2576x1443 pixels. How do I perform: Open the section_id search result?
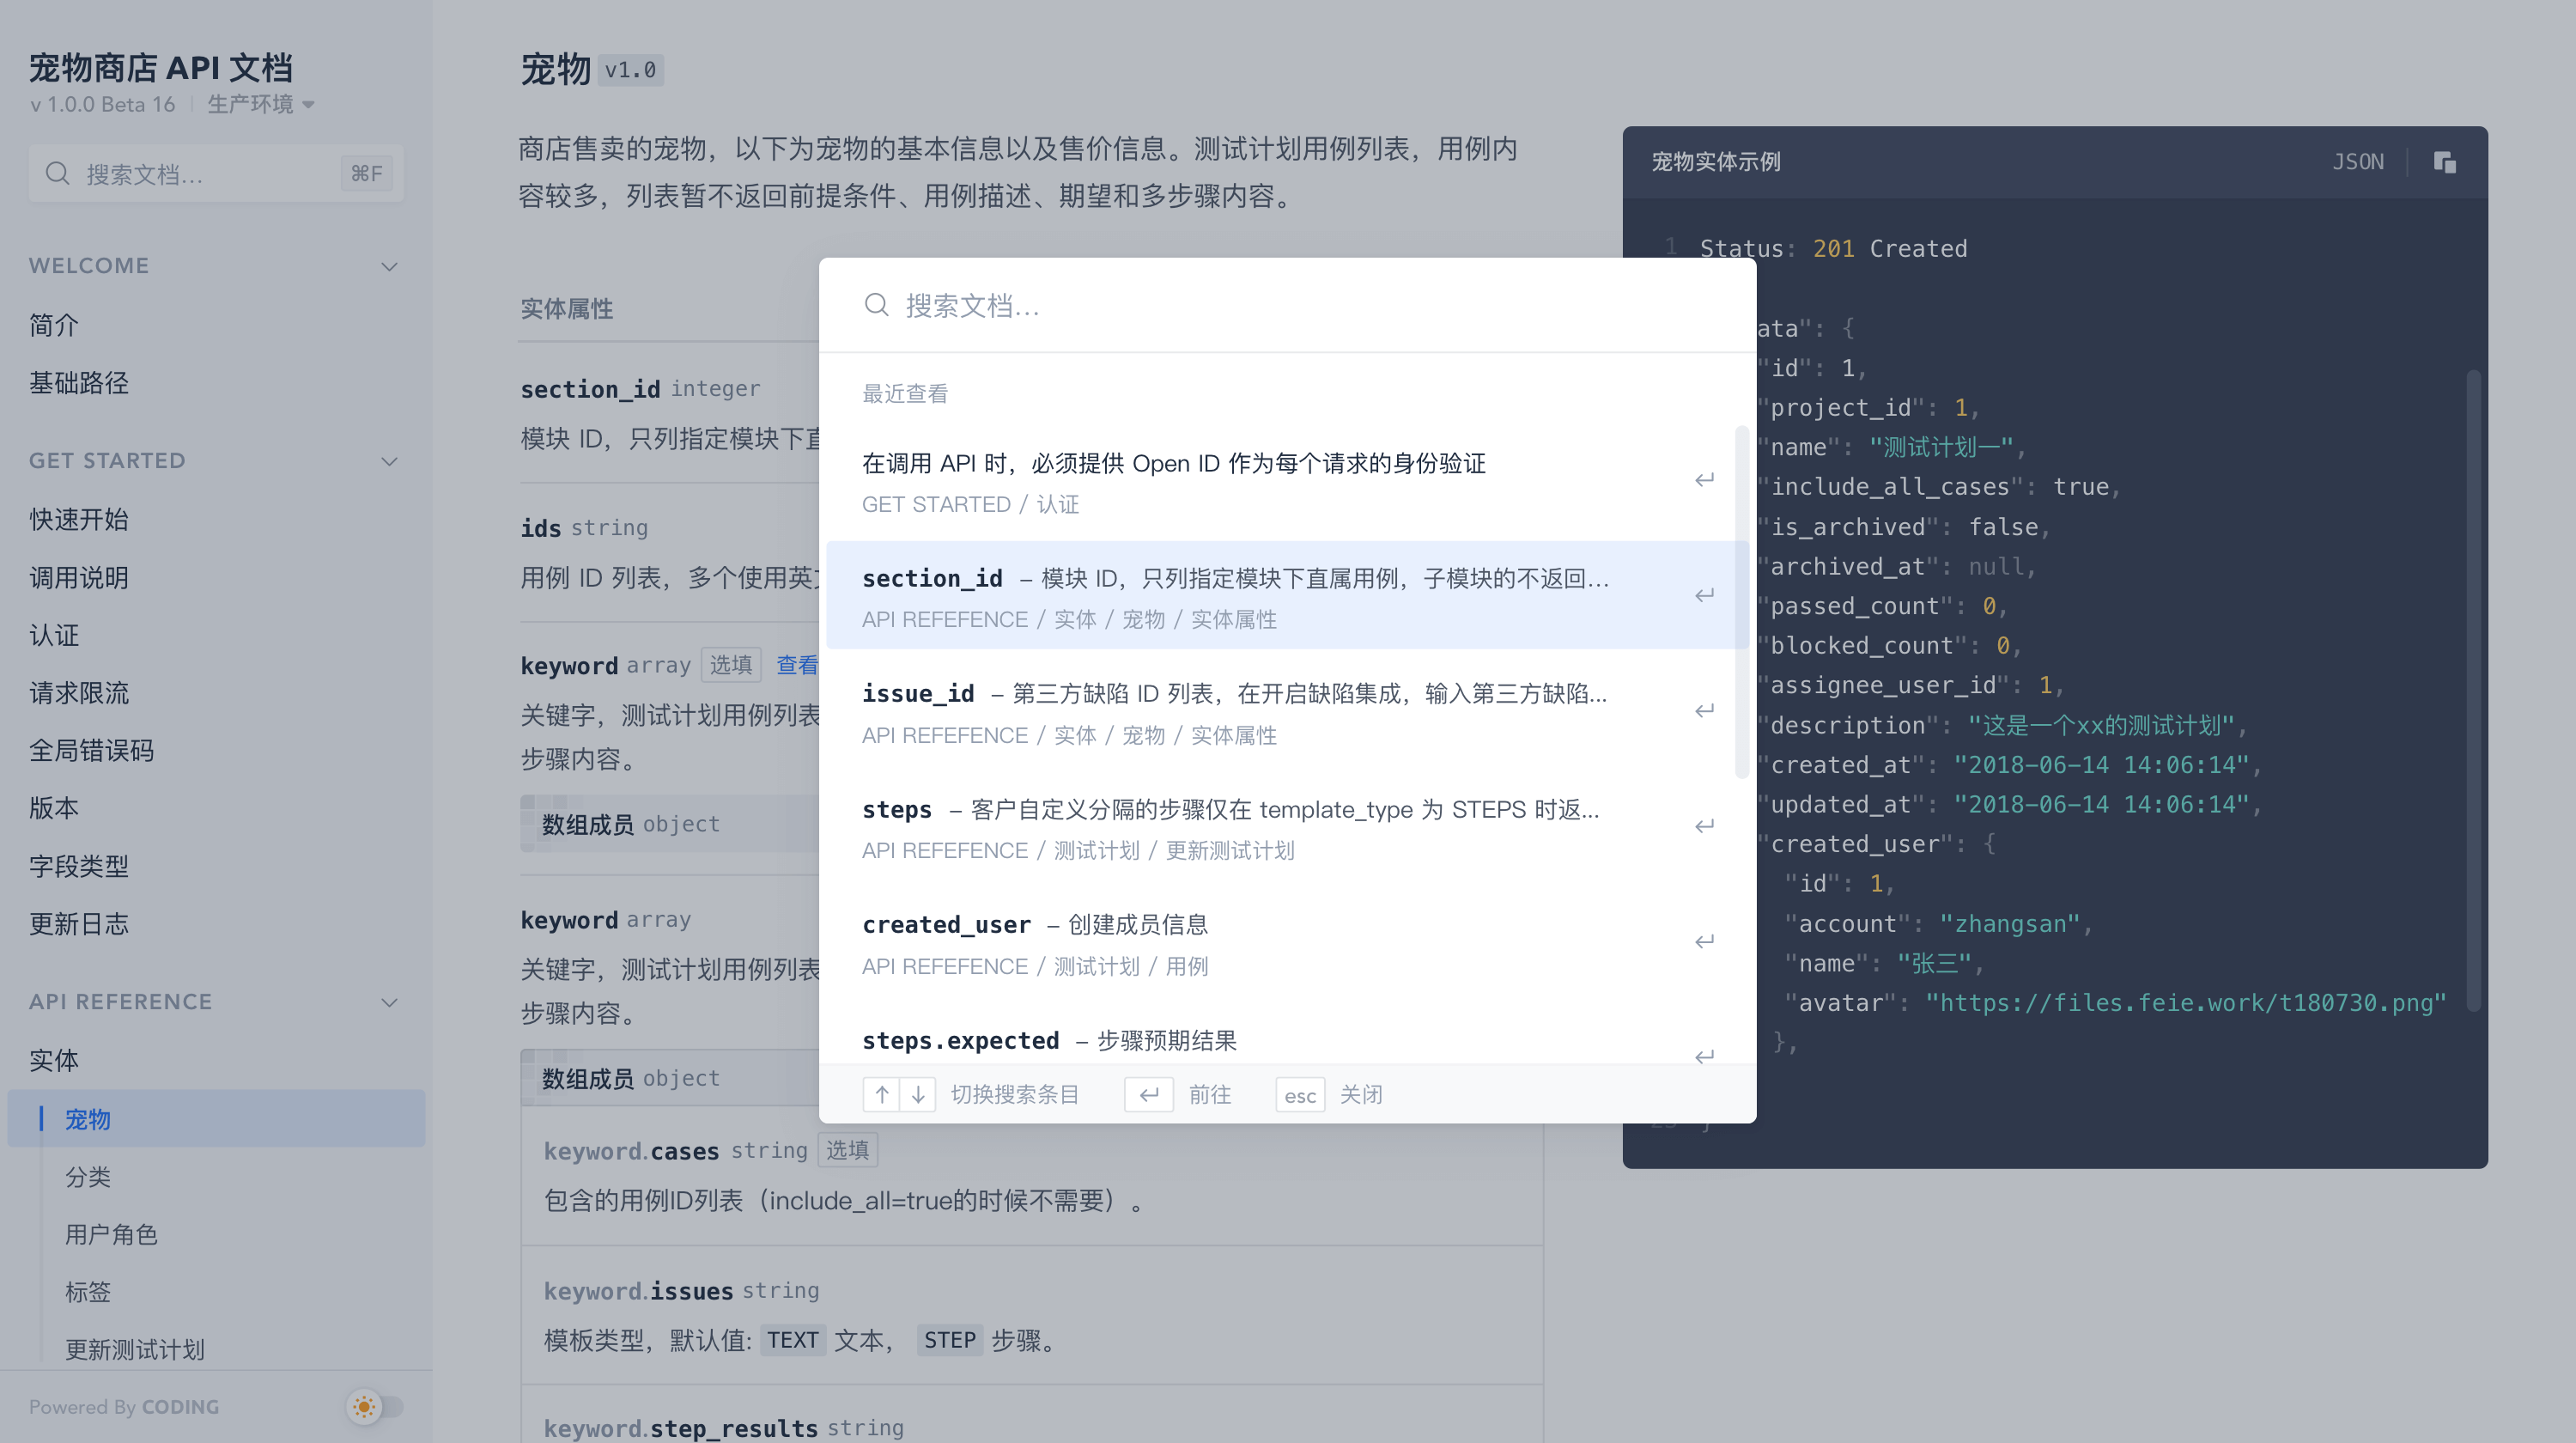click(1287, 596)
